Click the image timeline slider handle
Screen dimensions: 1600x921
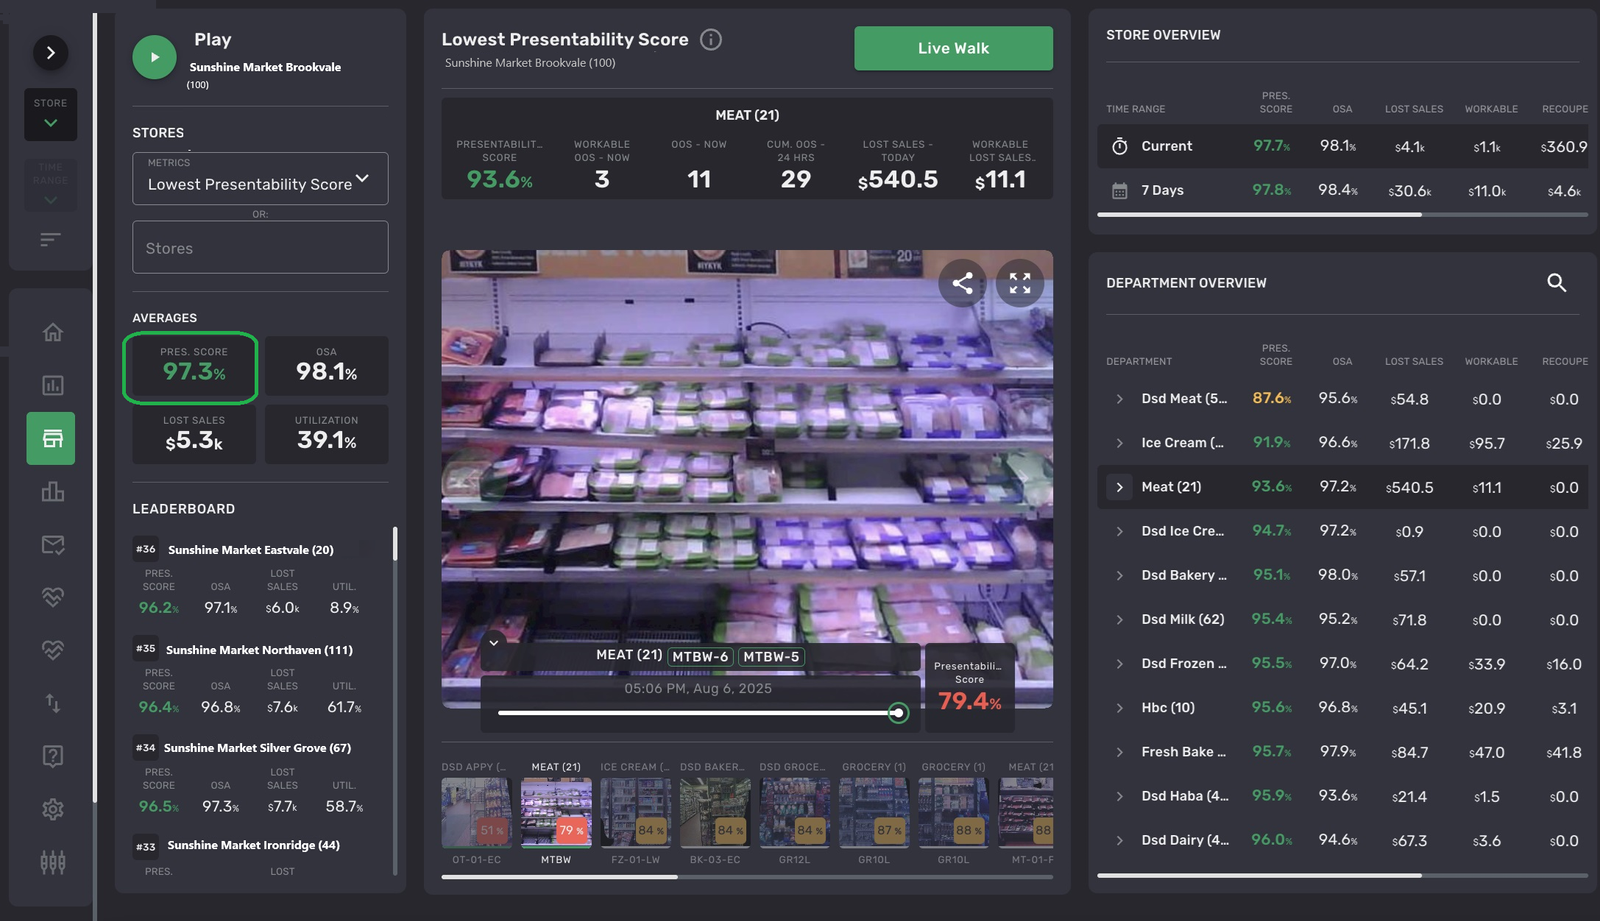pyautogui.click(x=898, y=713)
